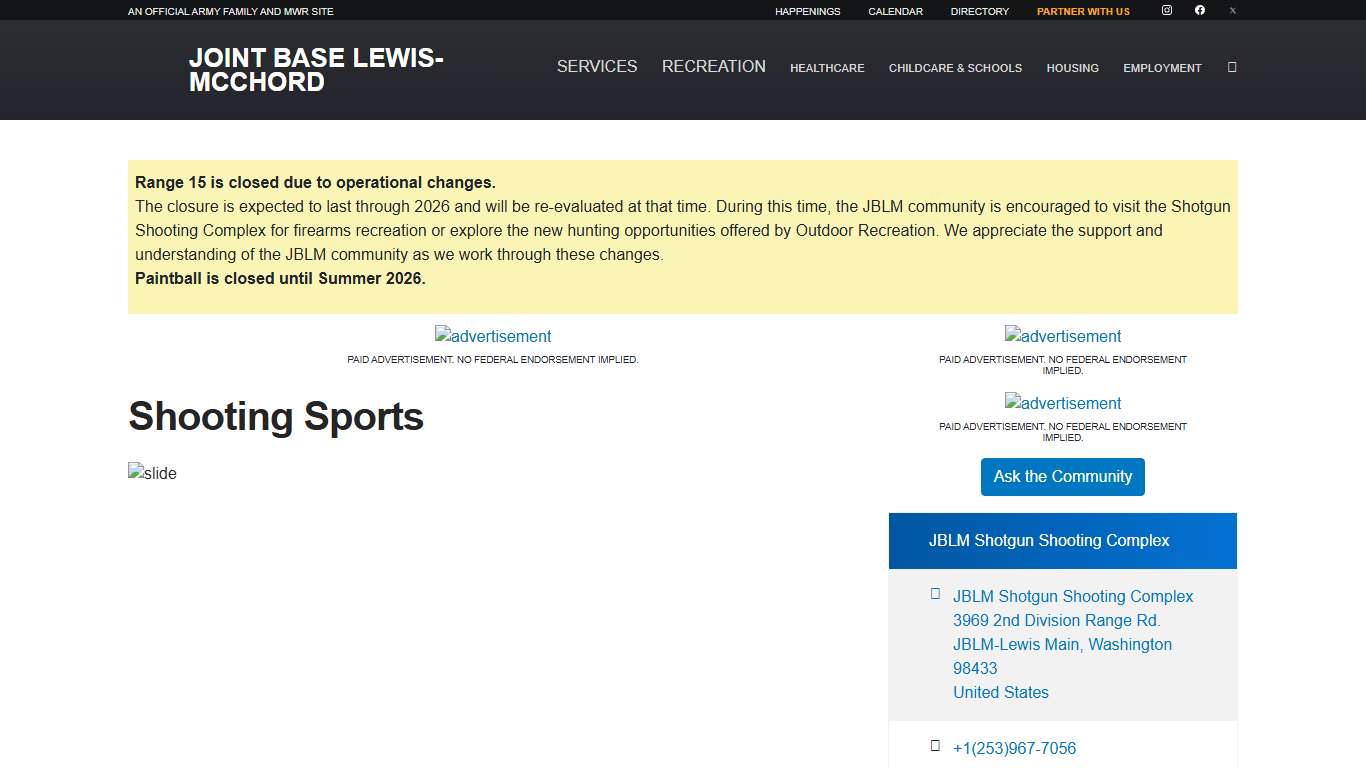Open the site search icon
1366x768 pixels.
[1231, 67]
